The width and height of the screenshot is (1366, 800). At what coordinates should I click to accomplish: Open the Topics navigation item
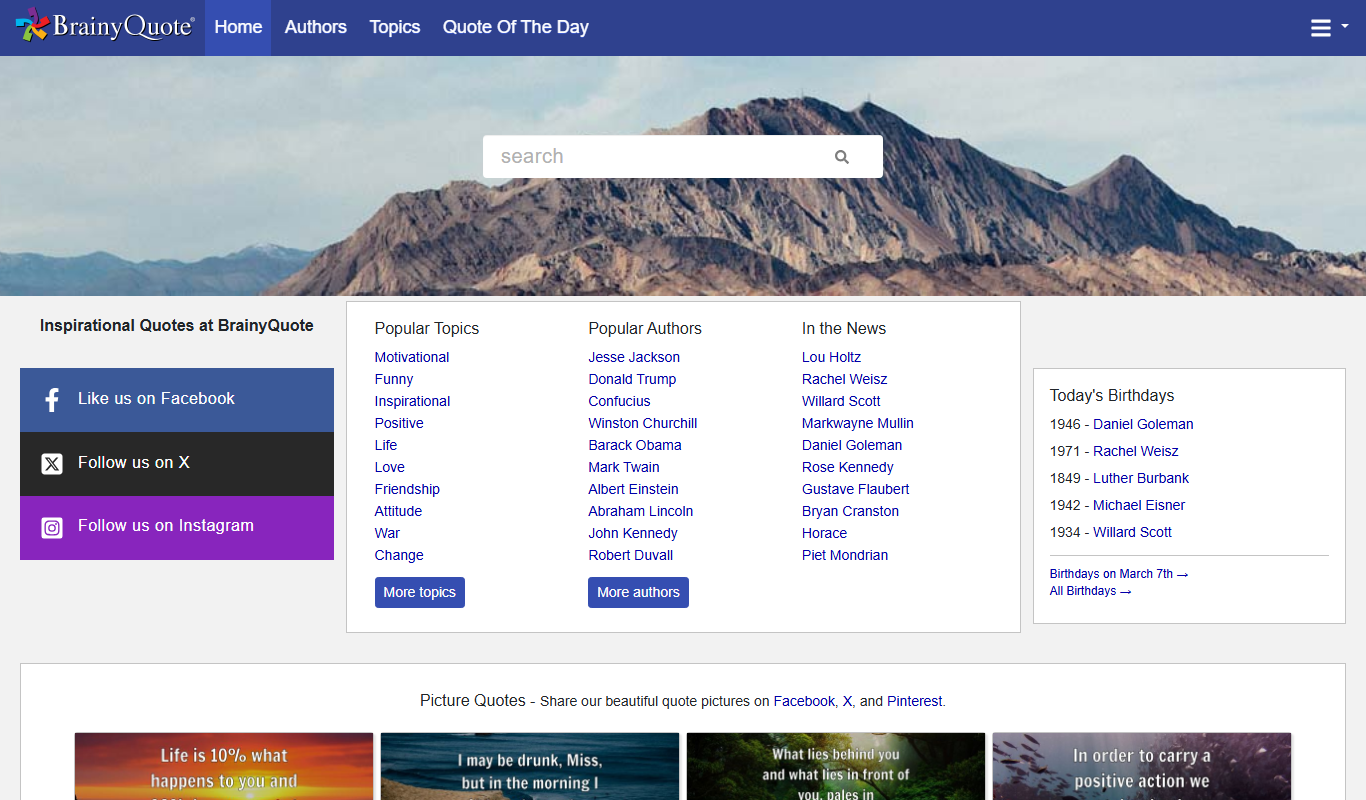(395, 27)
